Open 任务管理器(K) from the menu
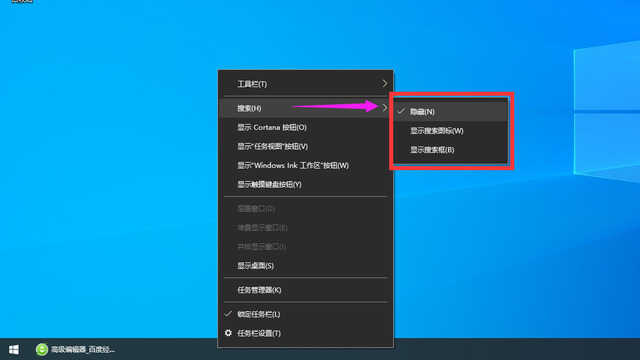The image size is (640, 360). click(305, 290)
